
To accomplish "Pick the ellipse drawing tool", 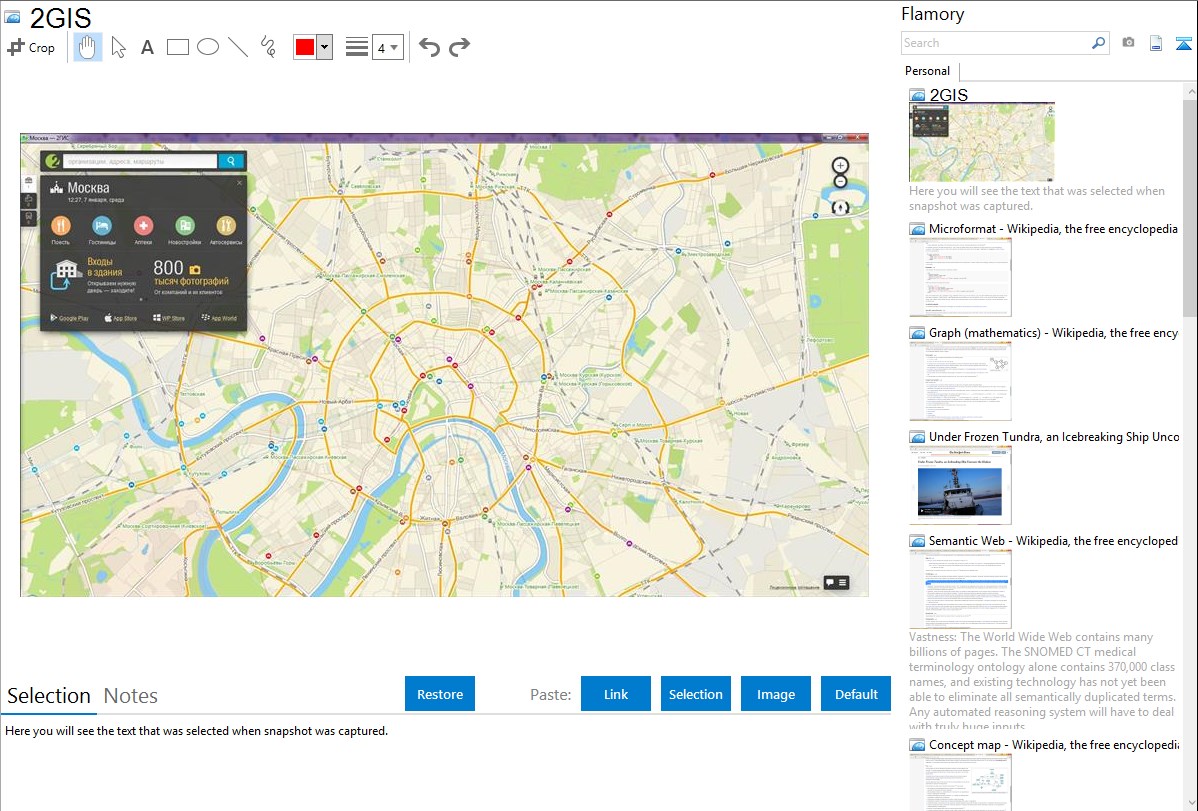I will pyautogui.click(x=208, y=47).
